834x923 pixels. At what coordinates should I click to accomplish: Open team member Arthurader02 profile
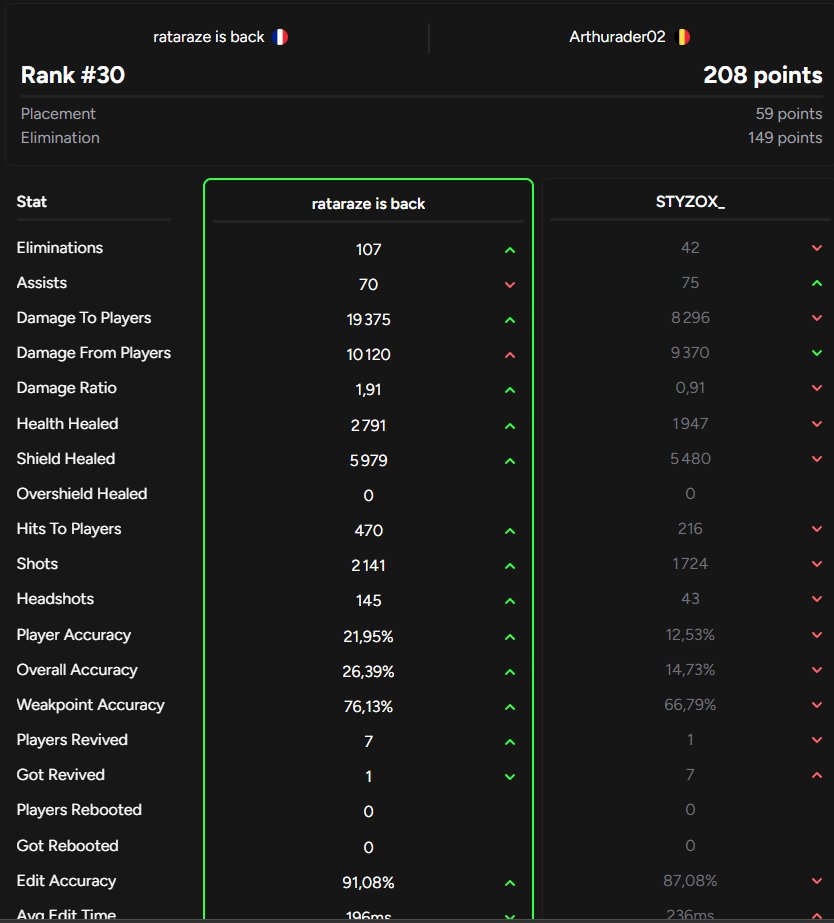617,37
